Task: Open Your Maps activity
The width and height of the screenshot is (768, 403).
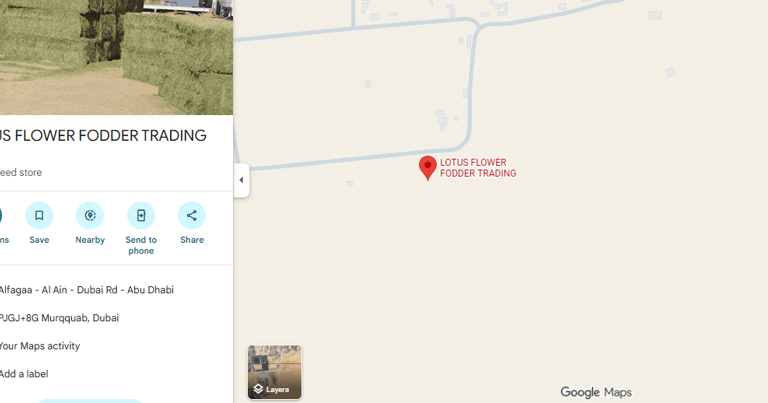Action: (40, 346)
